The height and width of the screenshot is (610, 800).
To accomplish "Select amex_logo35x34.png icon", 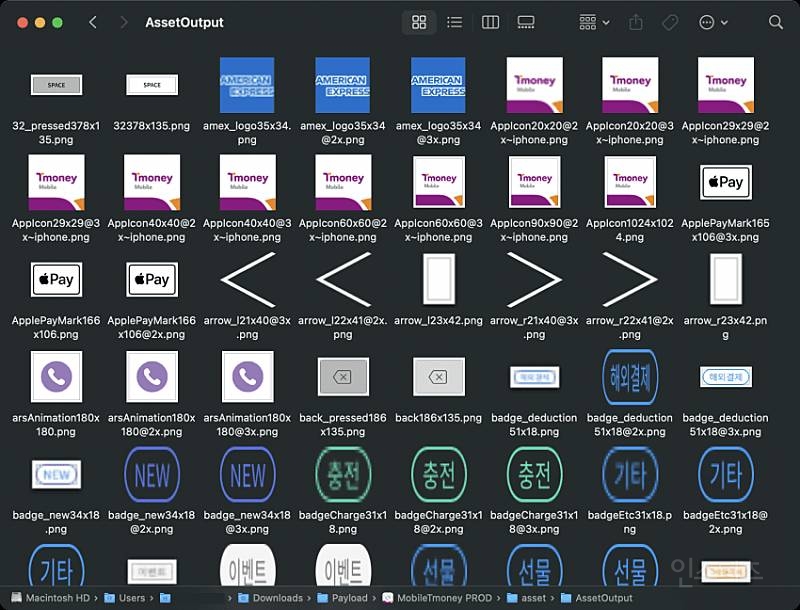I will [247, 85].
